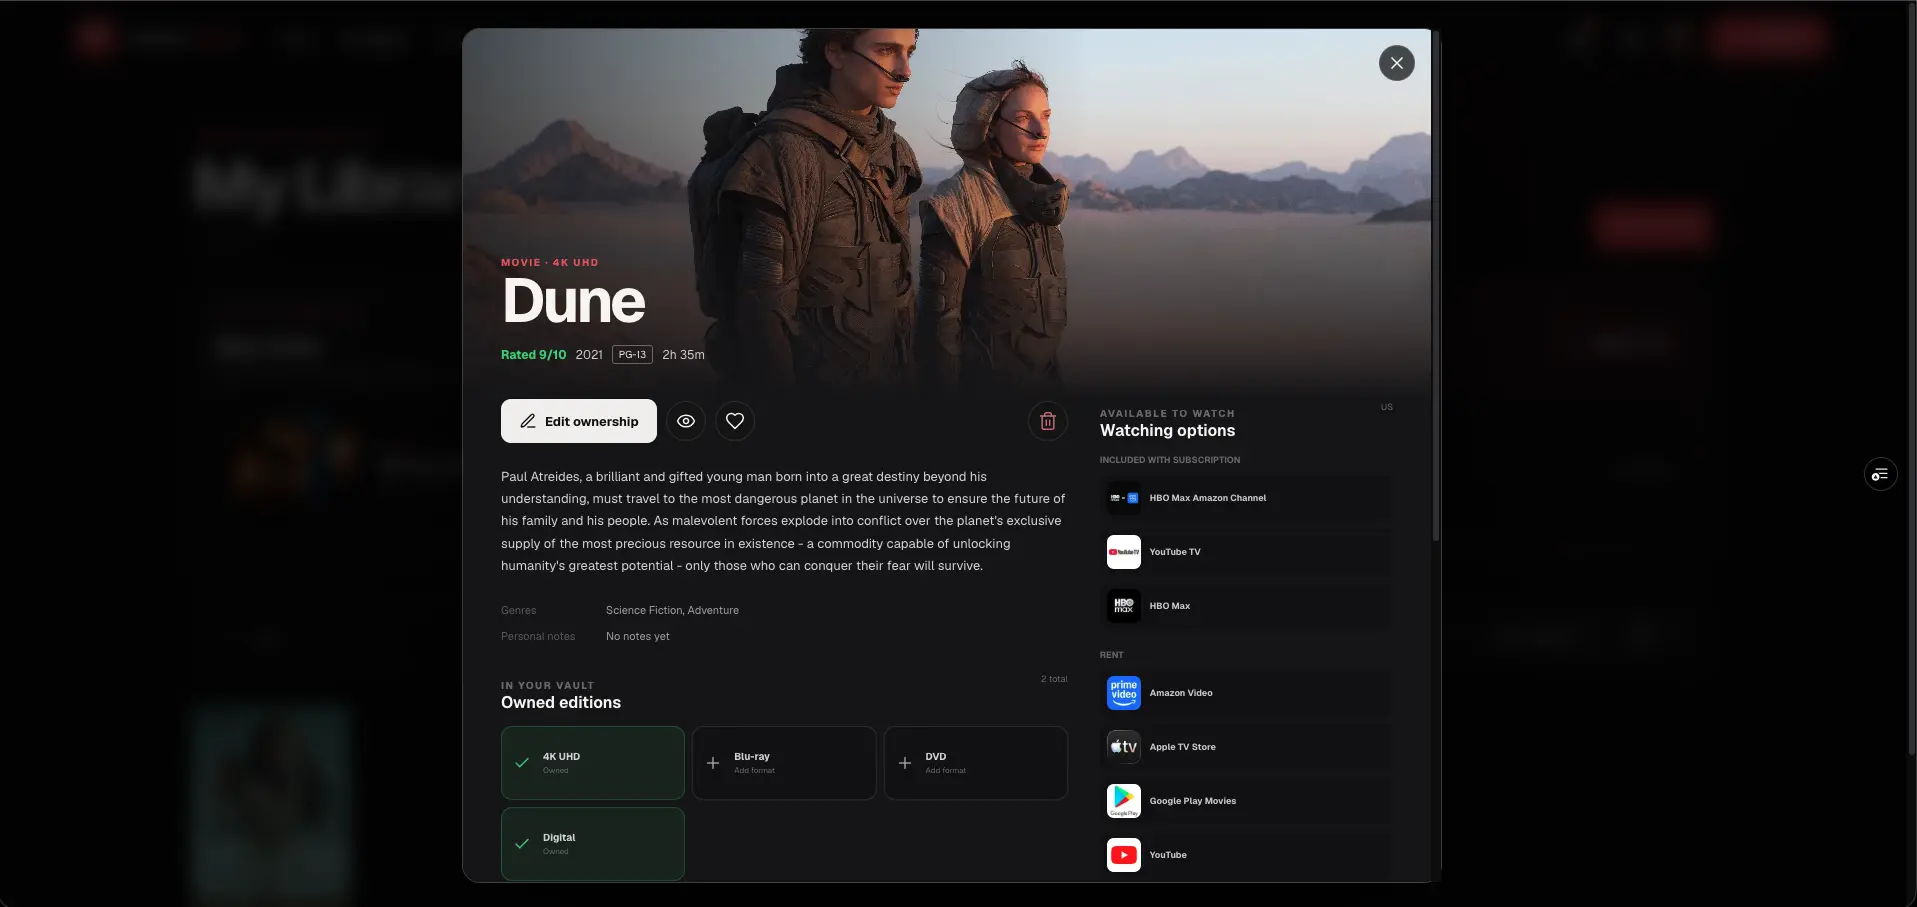Click the US region label
This screenshot has height=907, width=1917.
(1386, 407)
